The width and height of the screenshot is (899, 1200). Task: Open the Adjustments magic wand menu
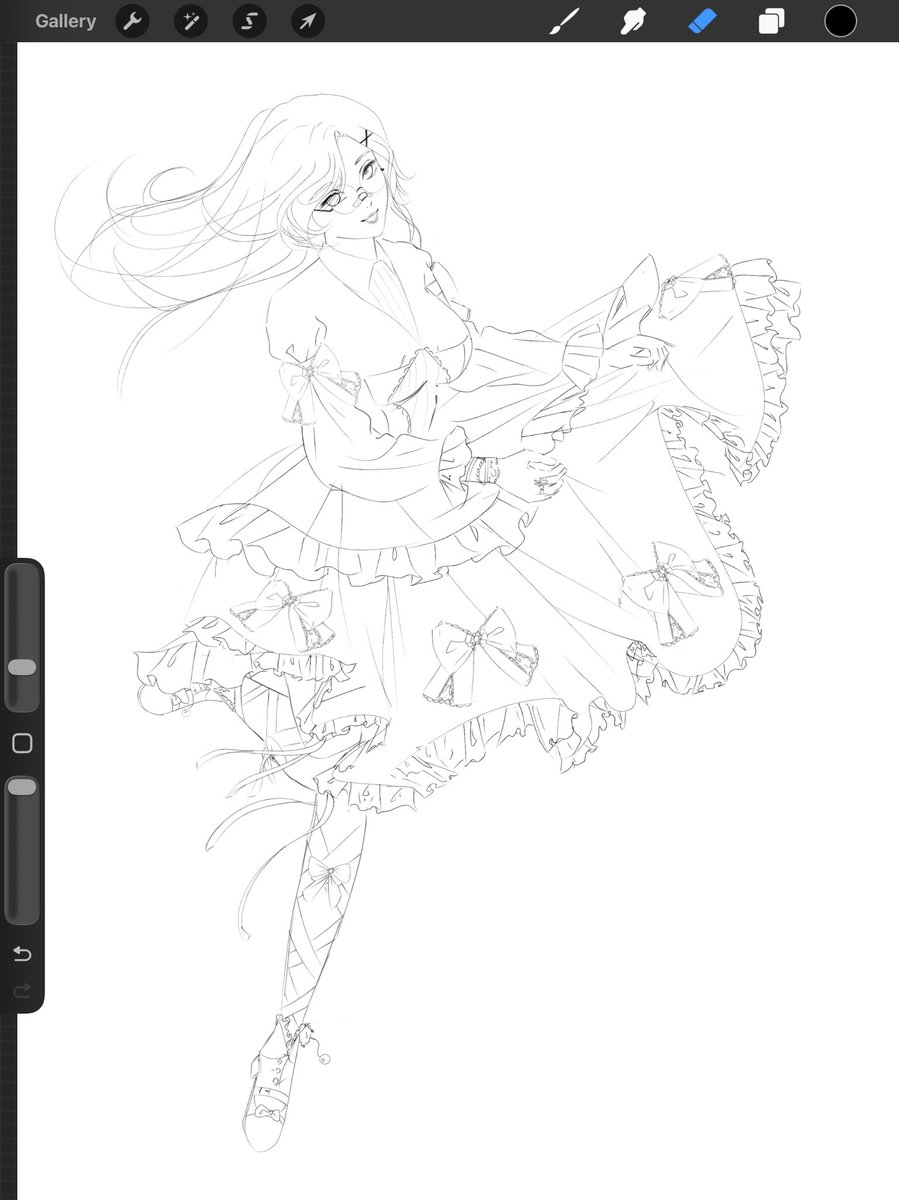pos(190,21)
